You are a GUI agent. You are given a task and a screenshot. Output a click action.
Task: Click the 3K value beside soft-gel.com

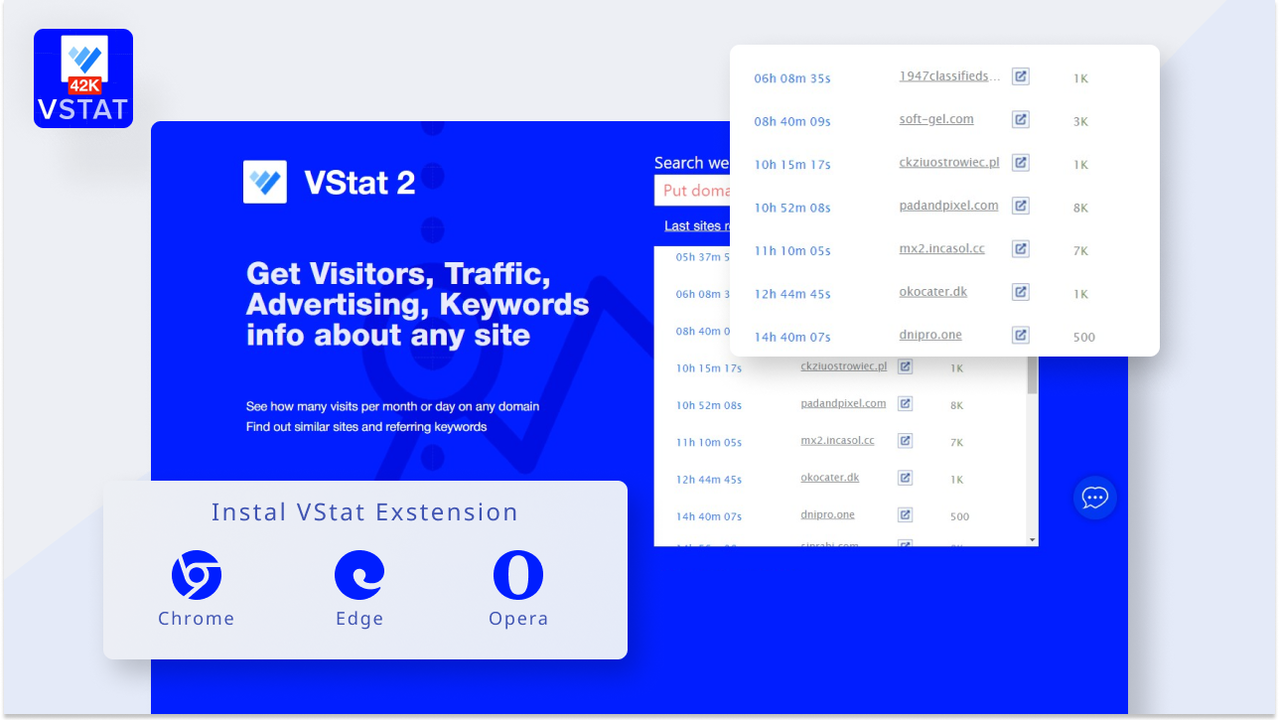(1081, 122)
